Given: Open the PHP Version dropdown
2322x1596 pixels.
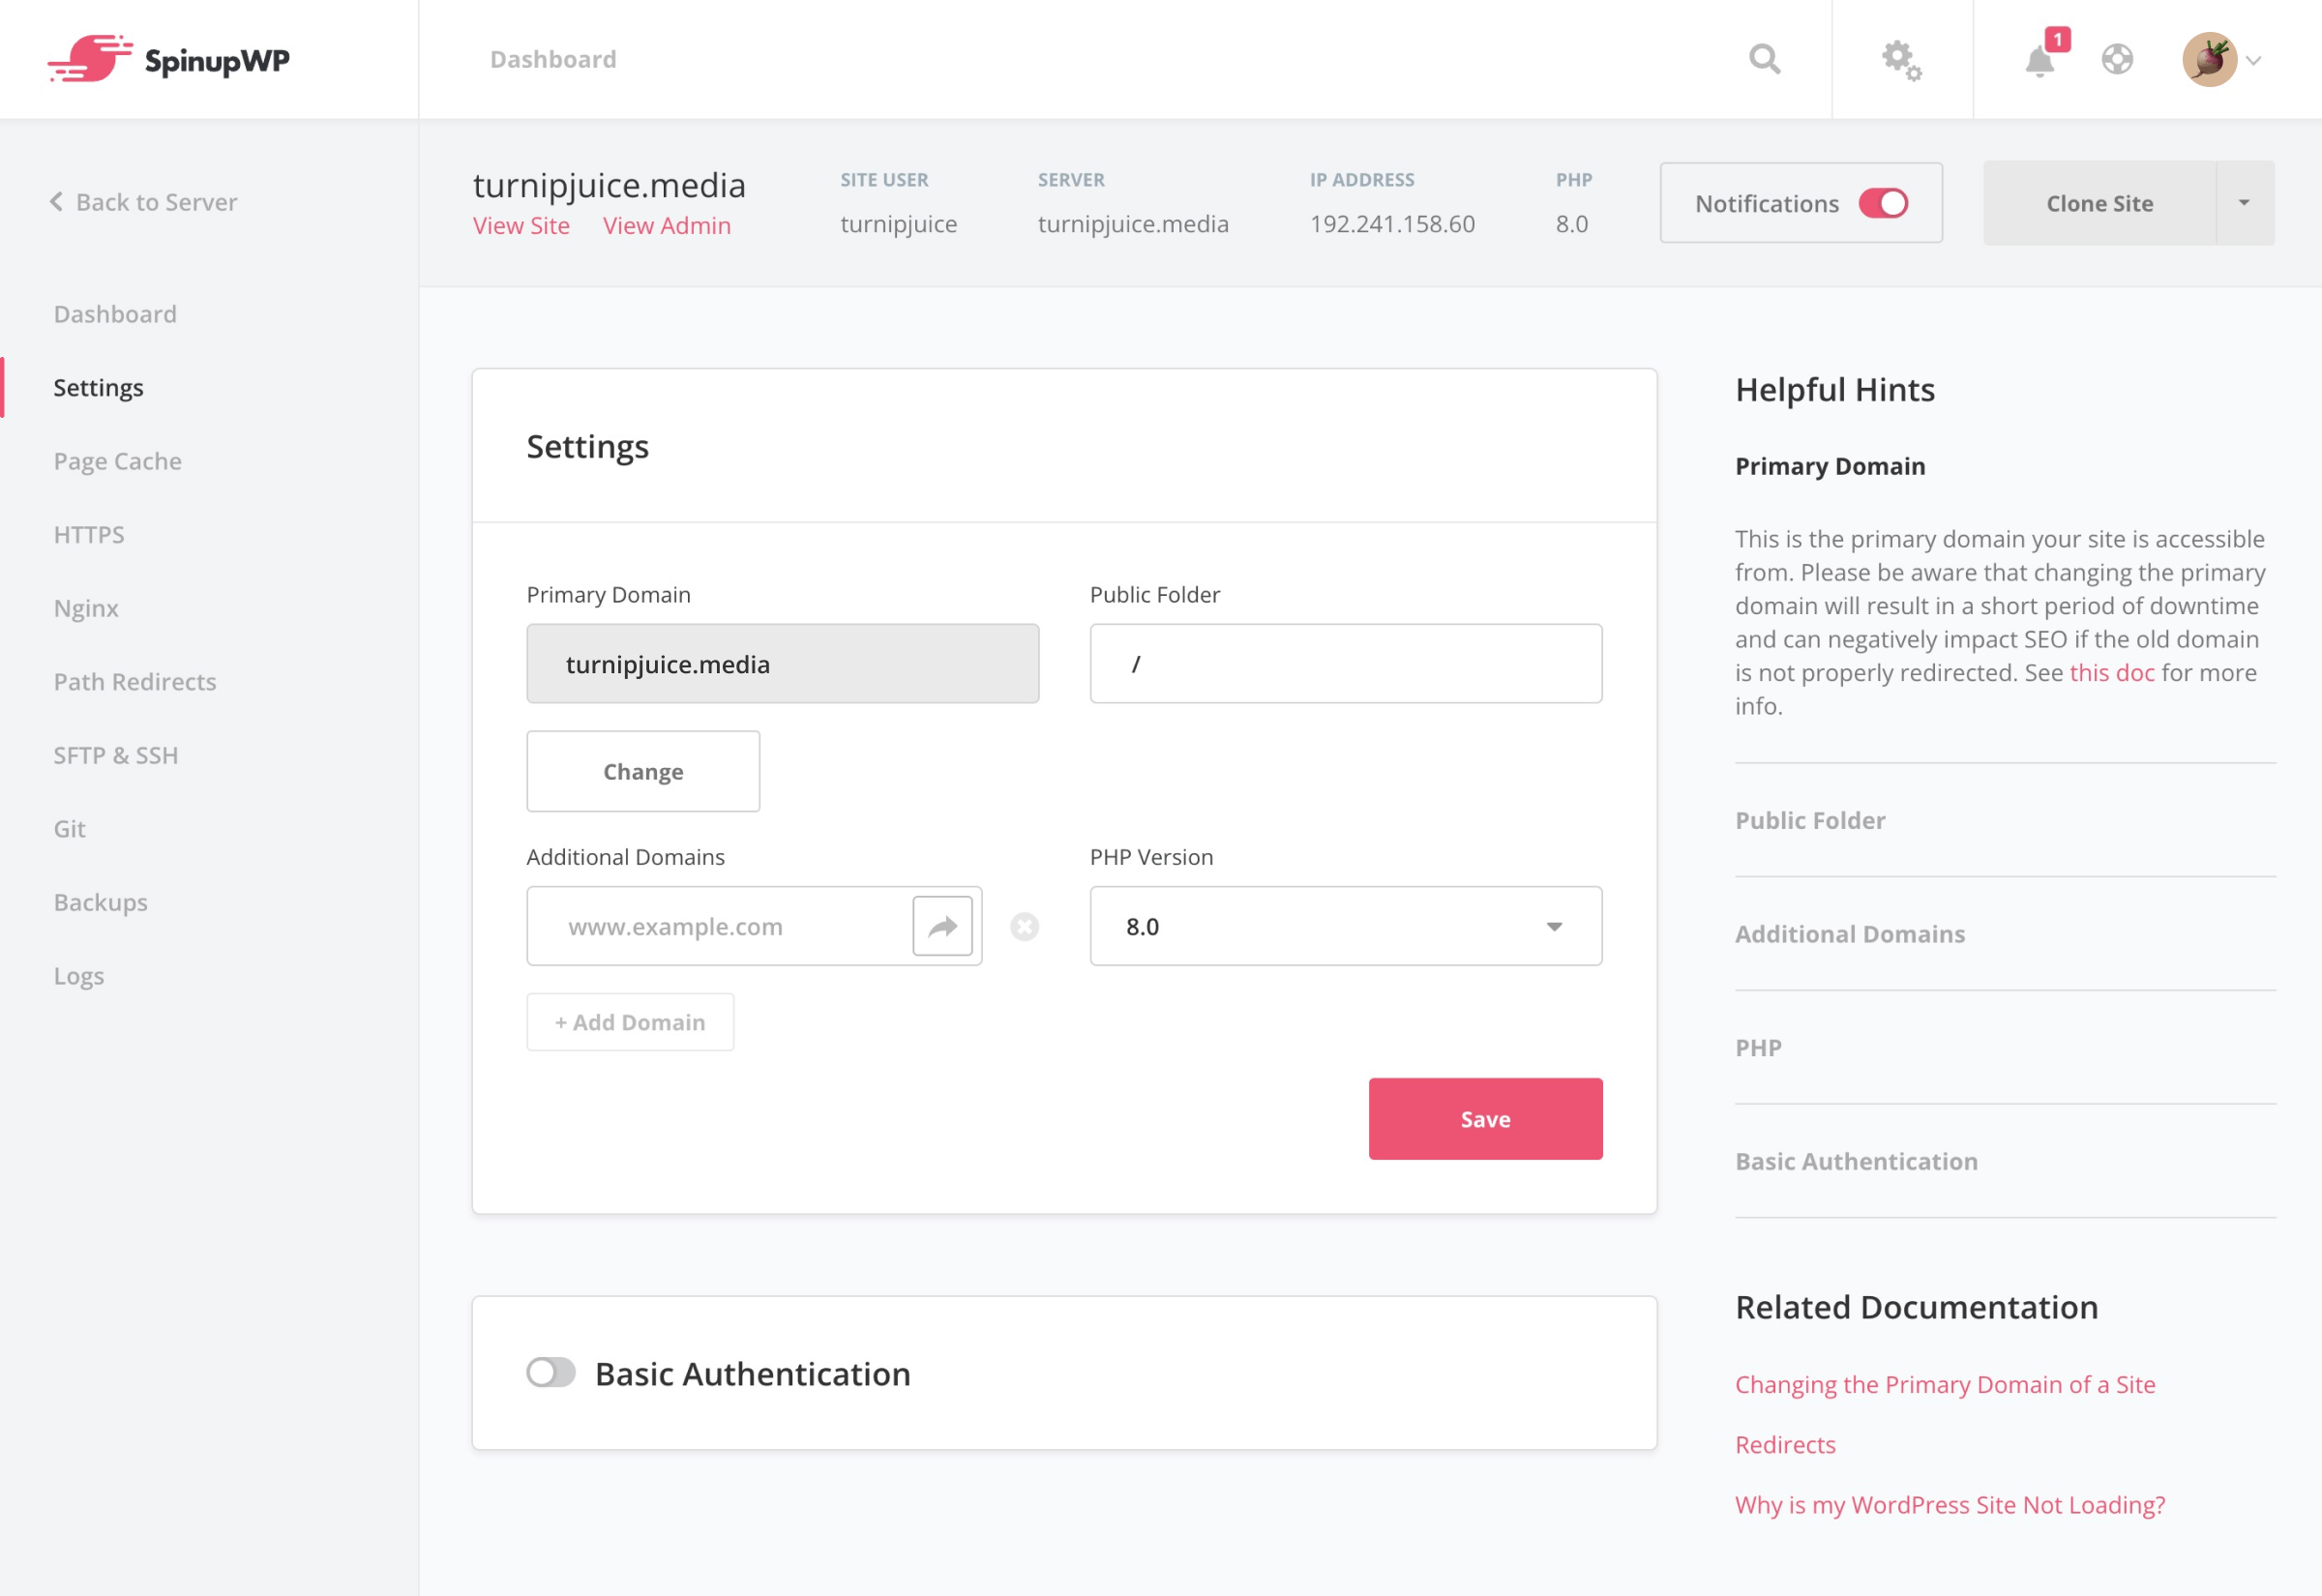Looking at the screenshot, I should [x=1345, y=926].
